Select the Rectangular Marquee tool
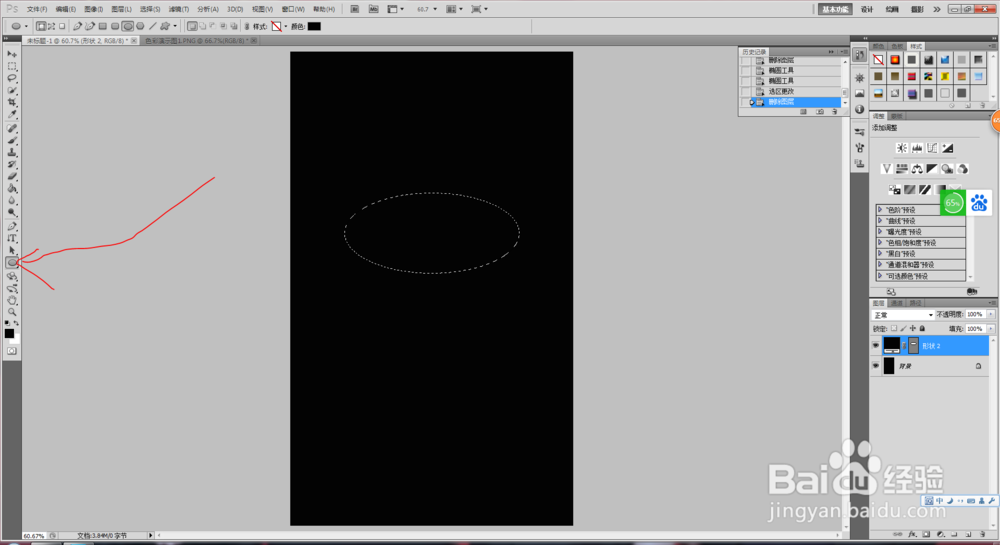 pos(11,66)
